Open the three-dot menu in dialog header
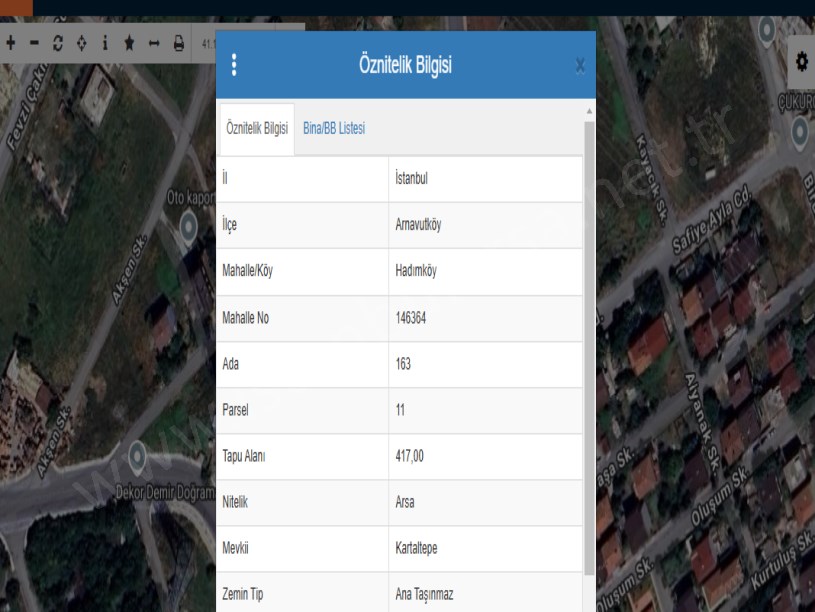815x612 pixels. [235, 65]
